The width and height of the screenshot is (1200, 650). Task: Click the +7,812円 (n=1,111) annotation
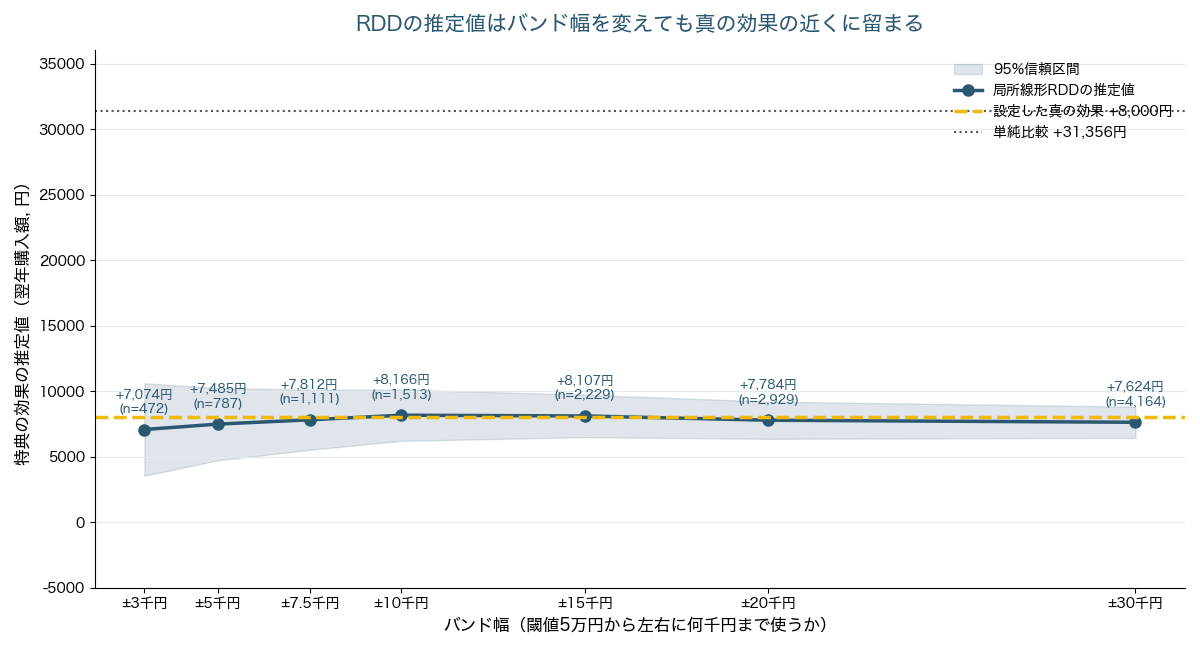tap(309, 391)
